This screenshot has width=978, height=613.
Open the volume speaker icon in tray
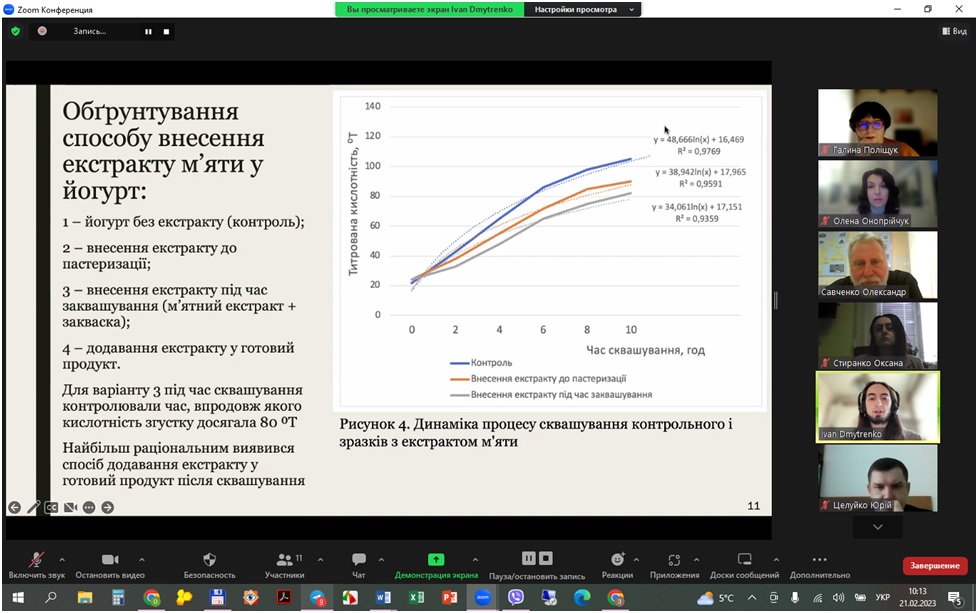[x=838, y=597]
